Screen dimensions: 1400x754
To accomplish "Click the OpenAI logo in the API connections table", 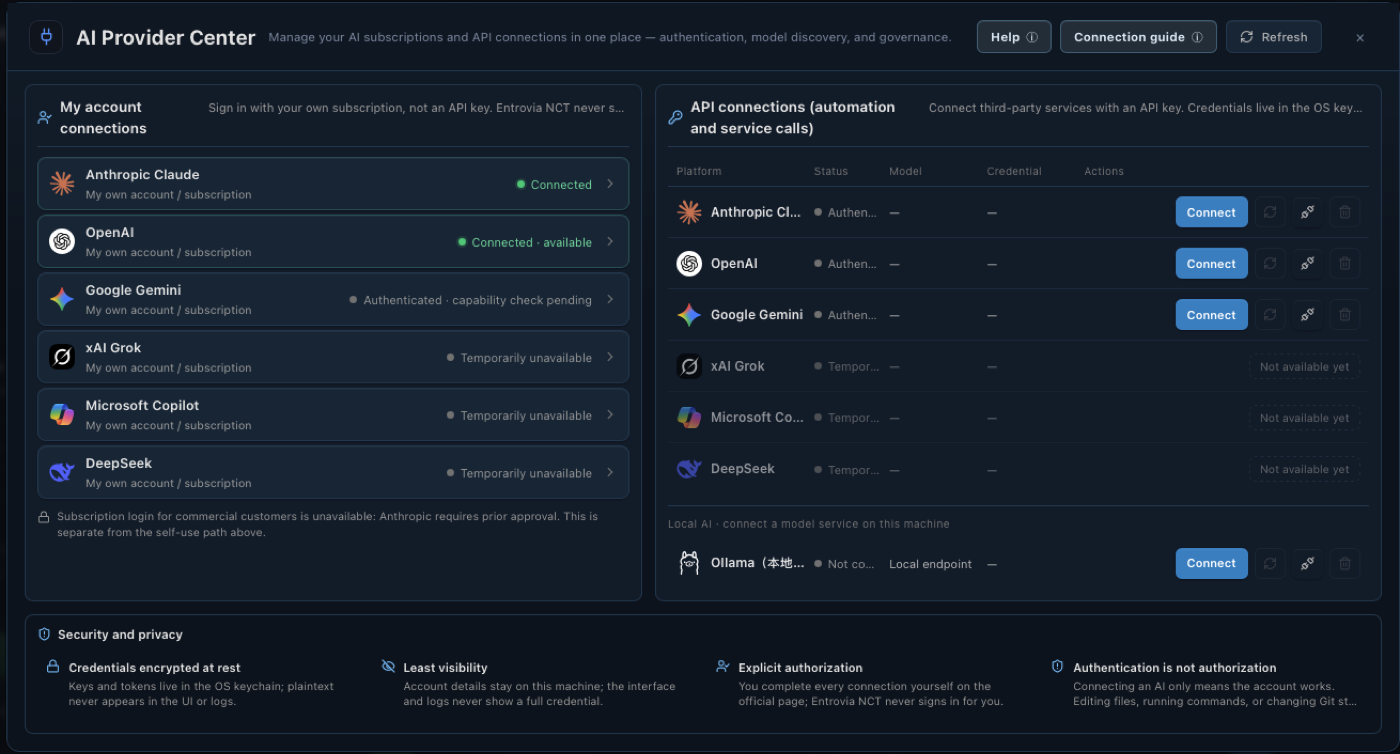I will tap(689, 264).
